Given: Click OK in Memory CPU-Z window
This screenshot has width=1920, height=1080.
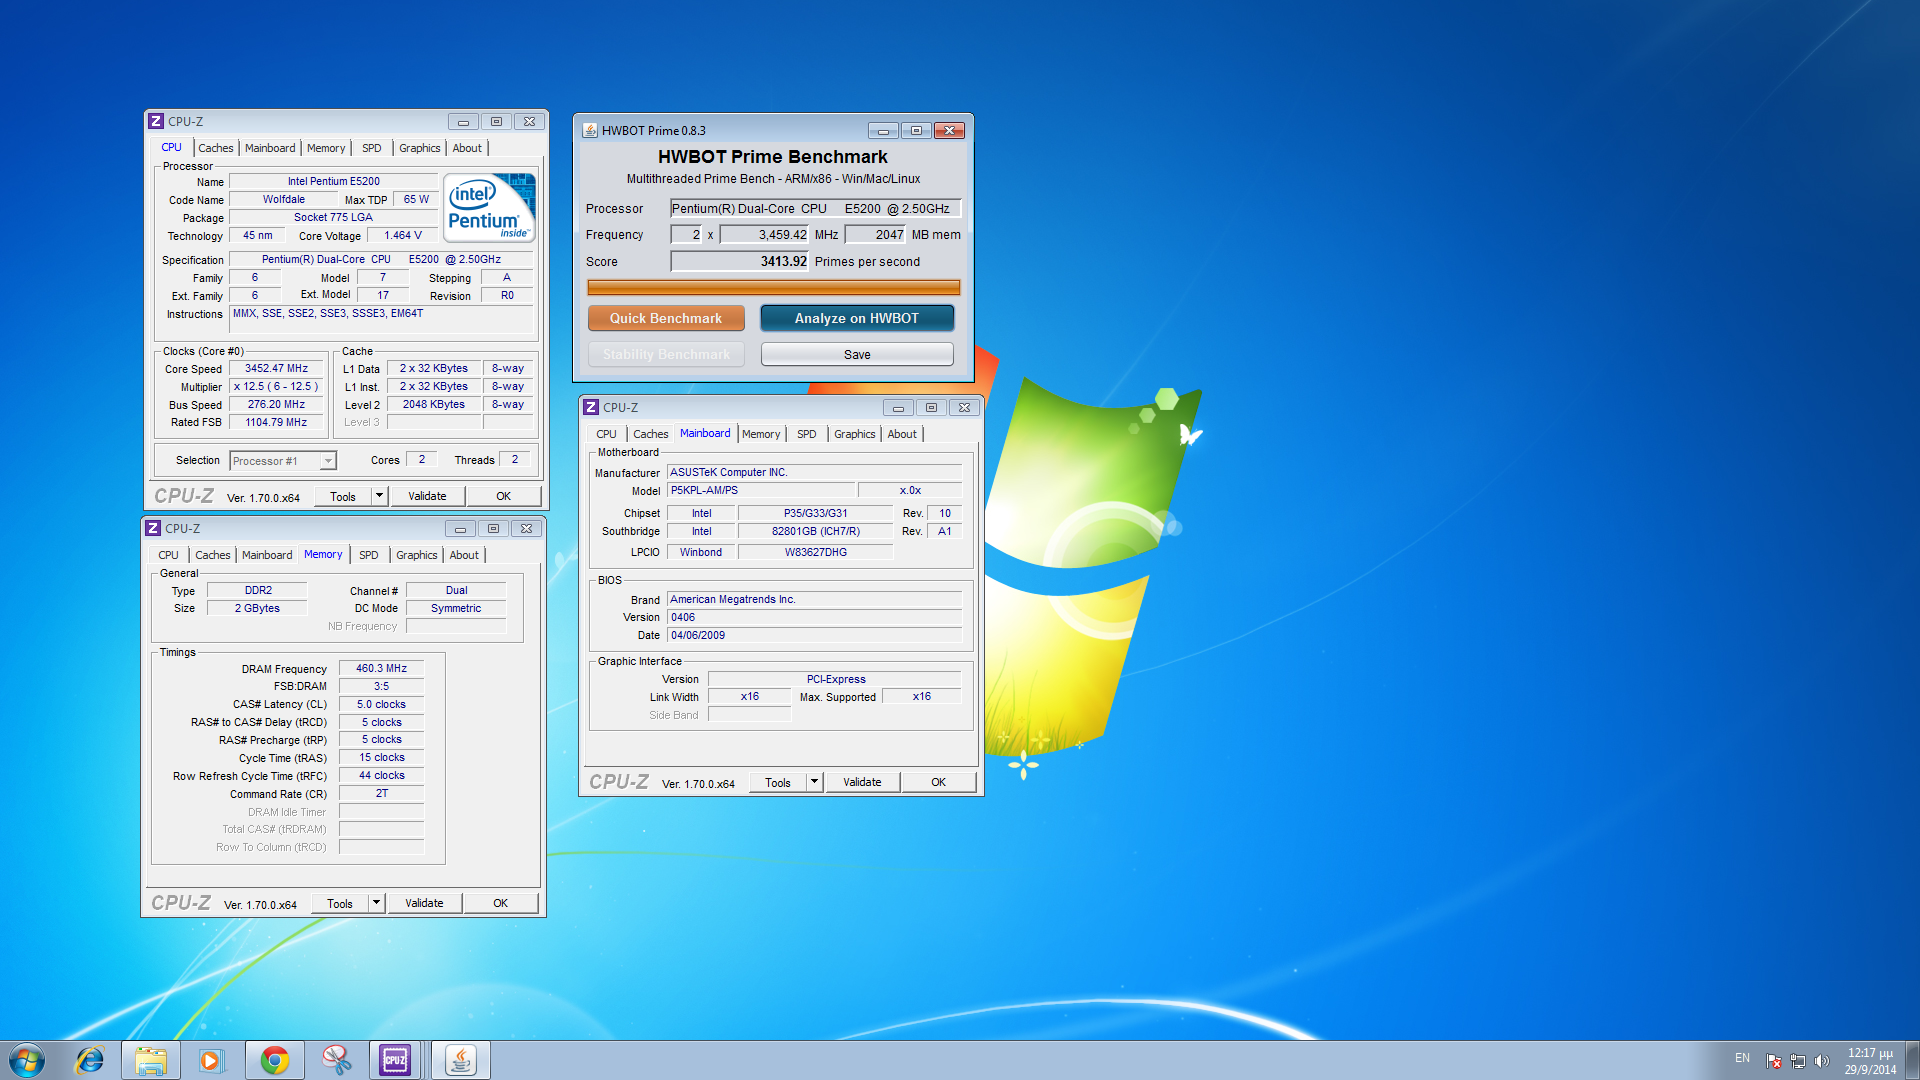Looking at the screenshot, I should coord(500,903).
